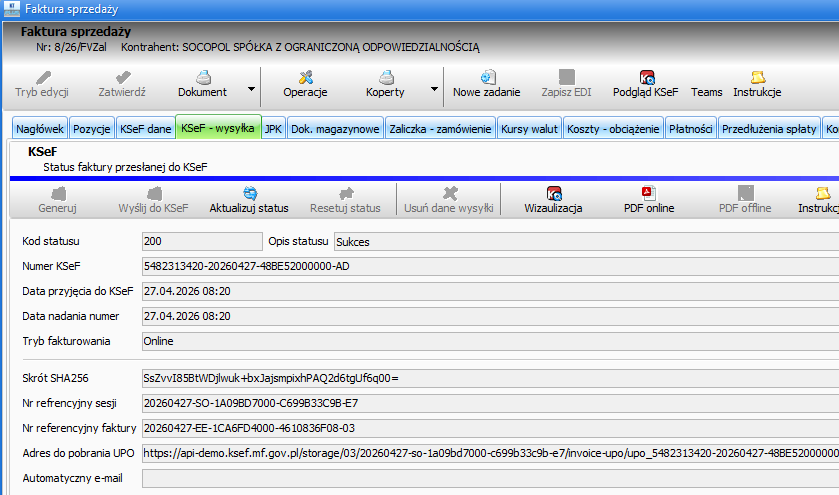Click the Wyślij do KSeF icon
Screen dimensions: 839x495
155,193
